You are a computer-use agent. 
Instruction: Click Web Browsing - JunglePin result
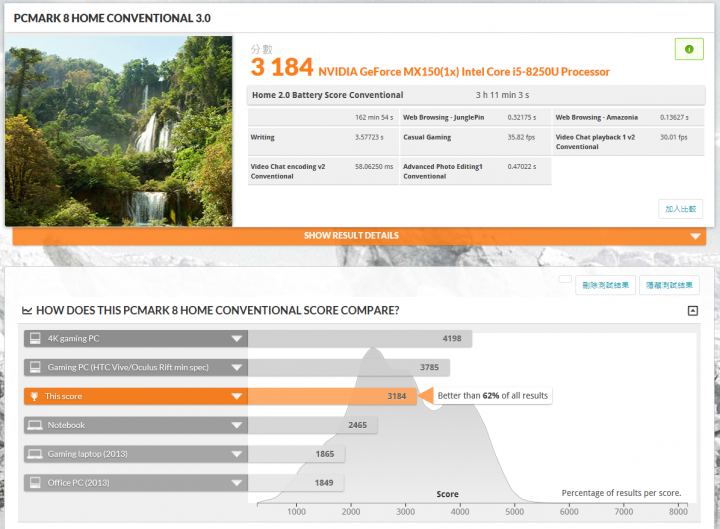(475, 118)
